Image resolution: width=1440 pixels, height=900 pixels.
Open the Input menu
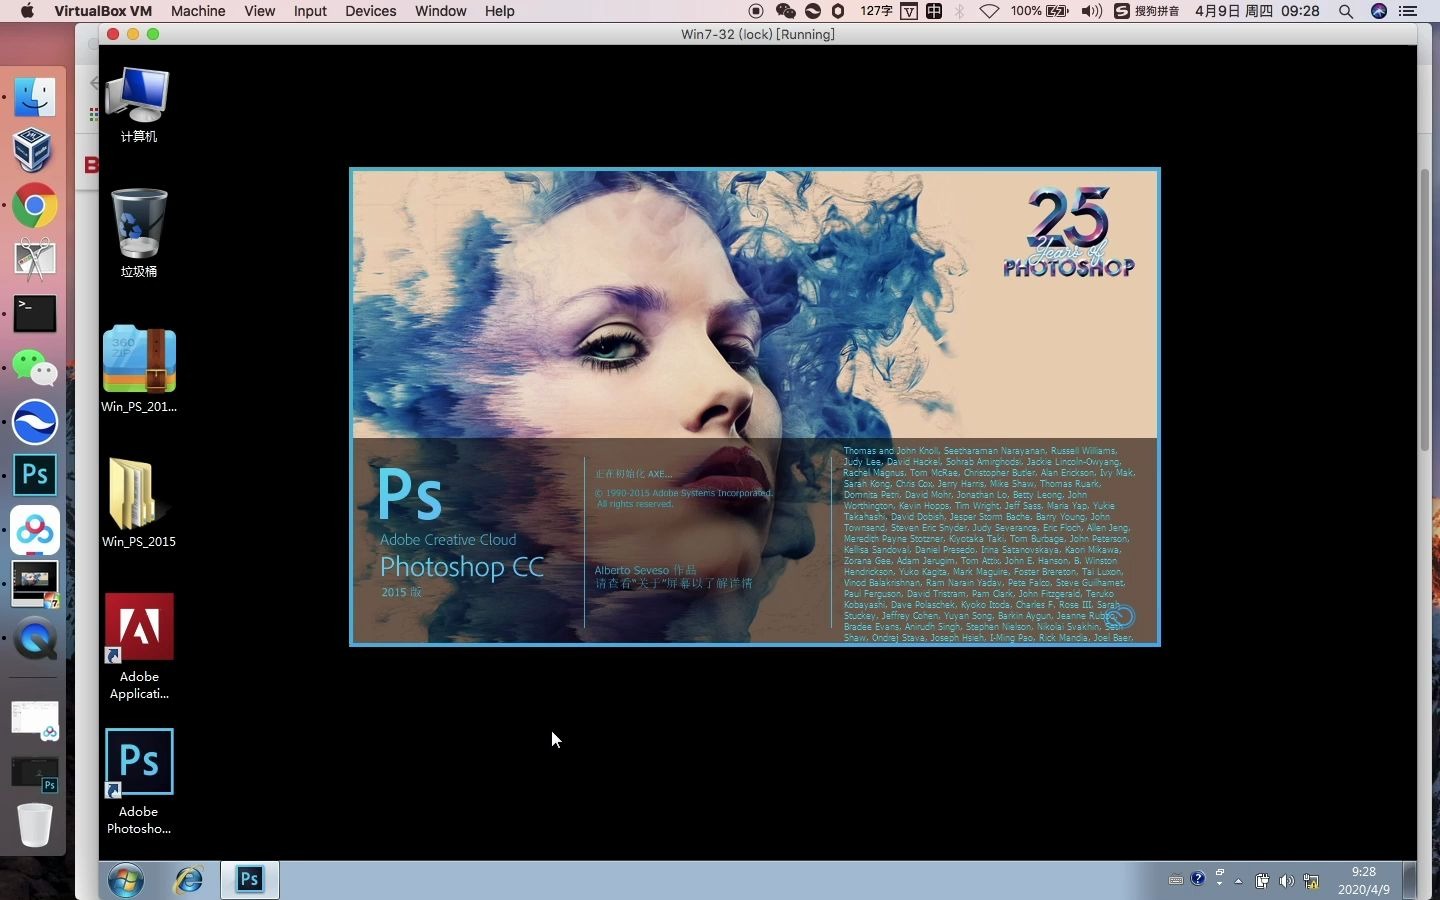310,11
